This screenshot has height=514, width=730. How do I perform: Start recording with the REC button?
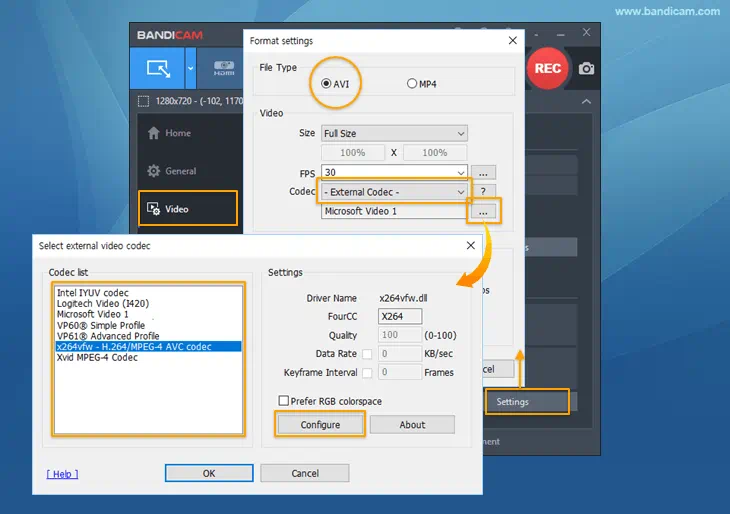tap(548, 68)
